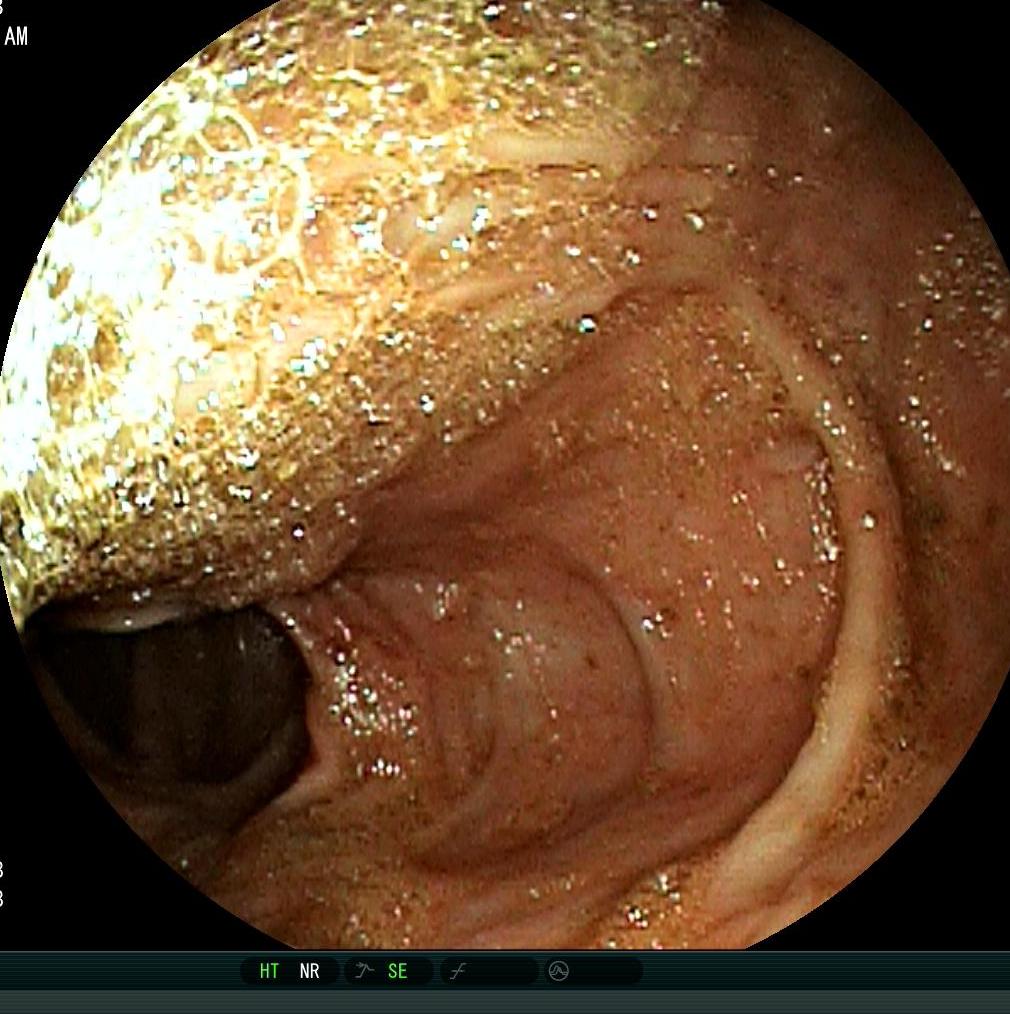This screenshot has height=1014, width=1010.
Task: Click the green HT status indicator
Action: click(269, 971)
